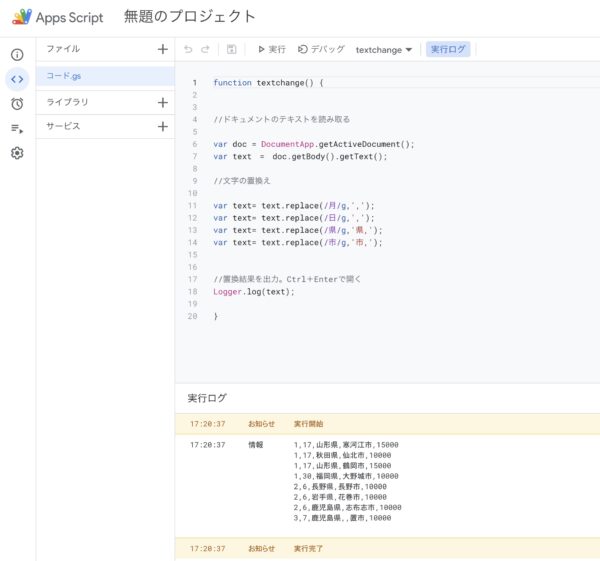Add a new file with plus icon

pyautogui.click(x=163, y=49)
